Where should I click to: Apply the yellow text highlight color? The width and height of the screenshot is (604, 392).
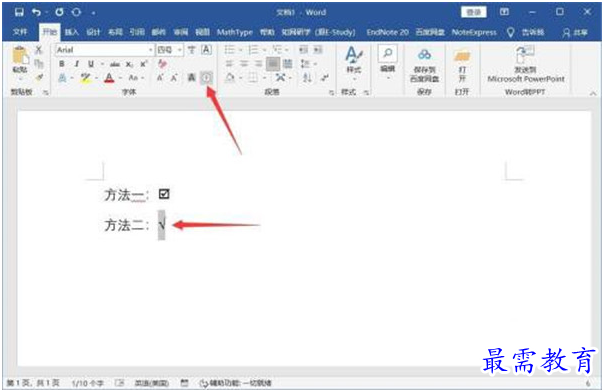click(86, 78)
